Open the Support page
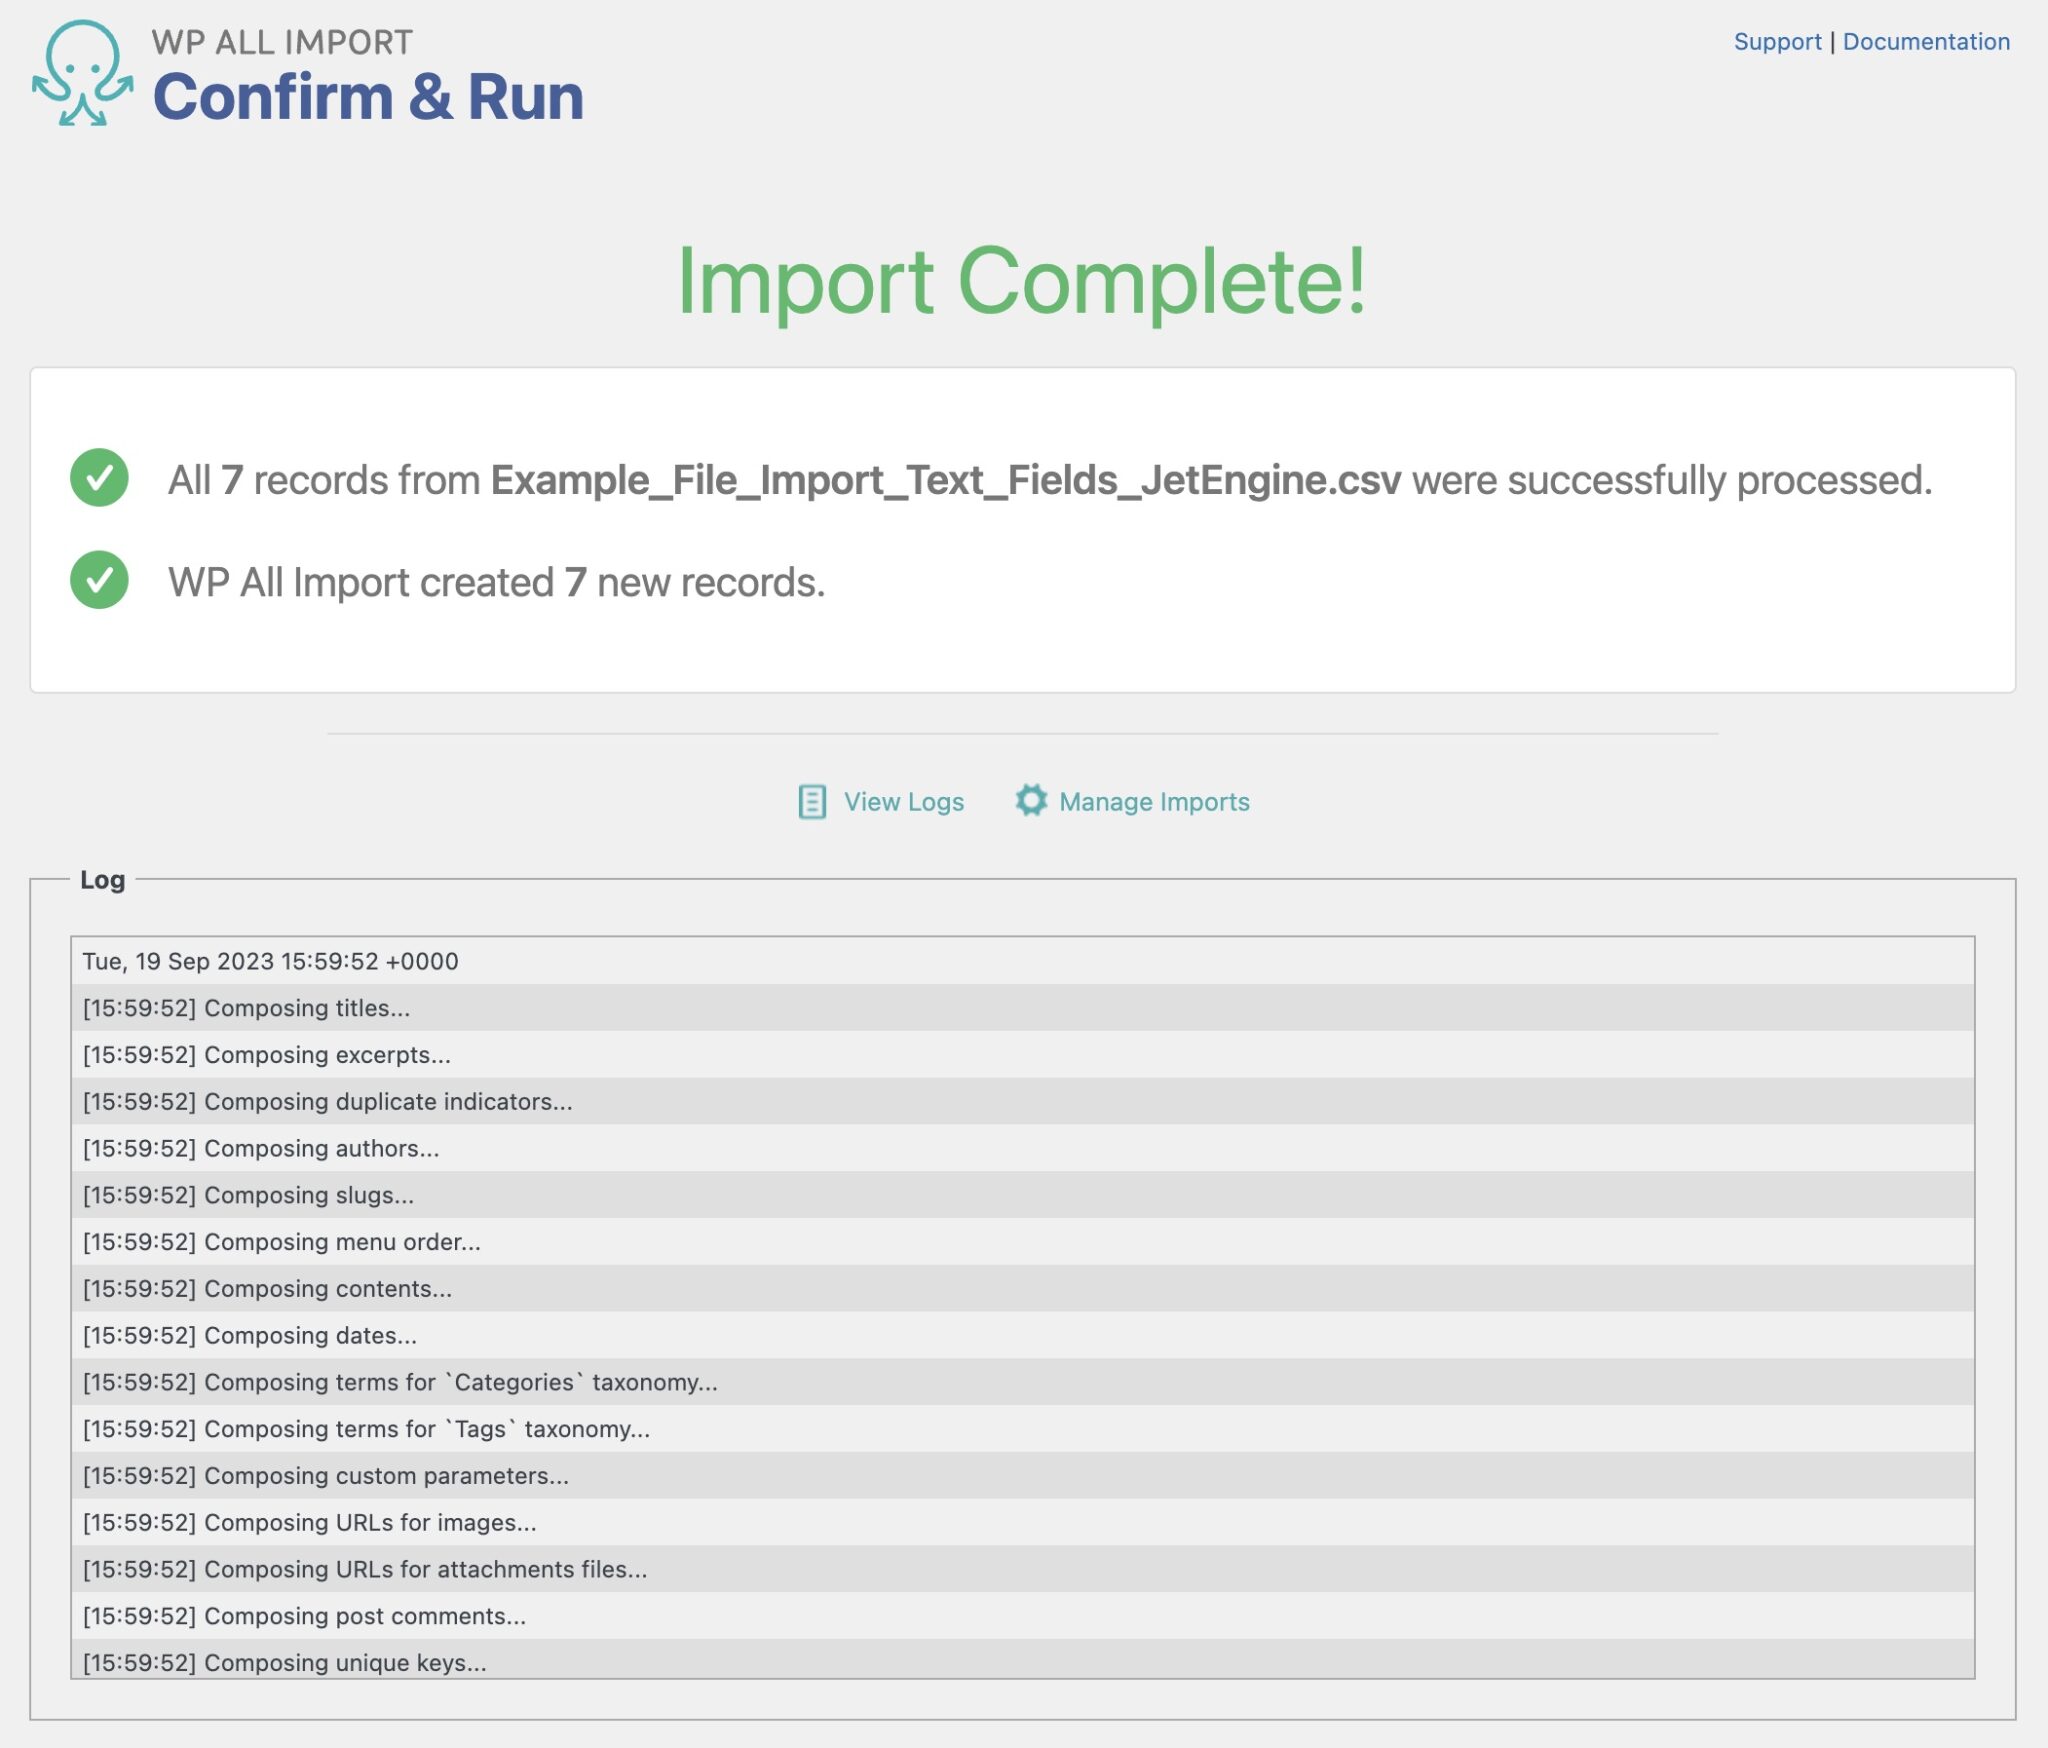Screen dimensions: 2048x1748 (x=1779, y=42)
